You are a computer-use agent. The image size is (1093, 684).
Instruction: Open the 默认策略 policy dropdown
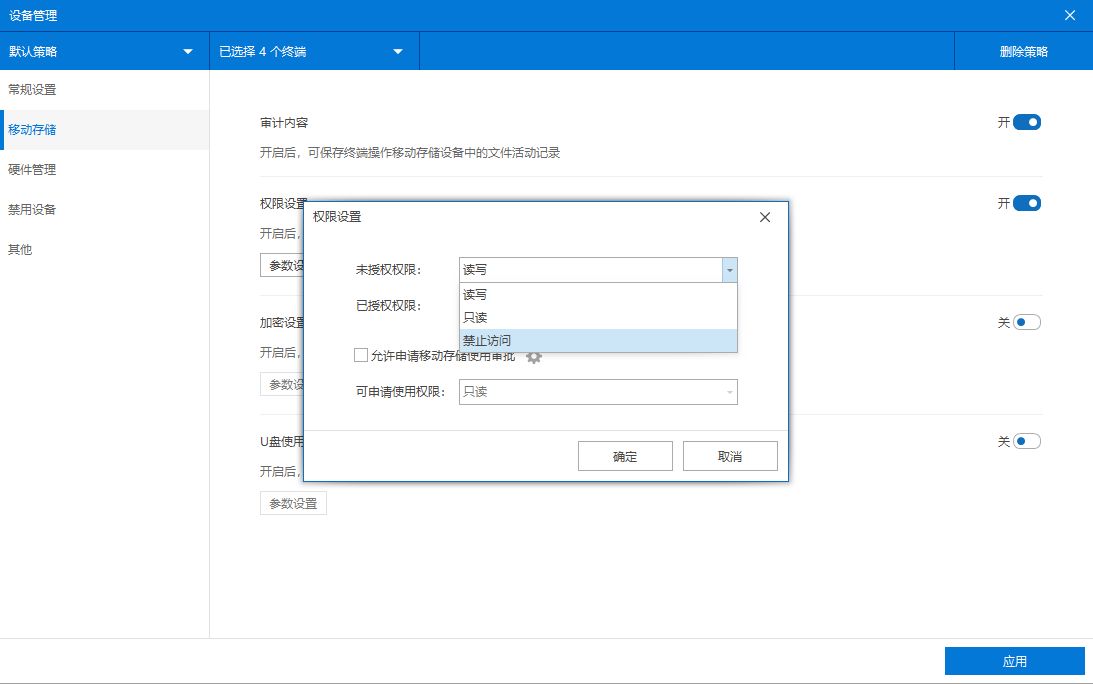105,51
